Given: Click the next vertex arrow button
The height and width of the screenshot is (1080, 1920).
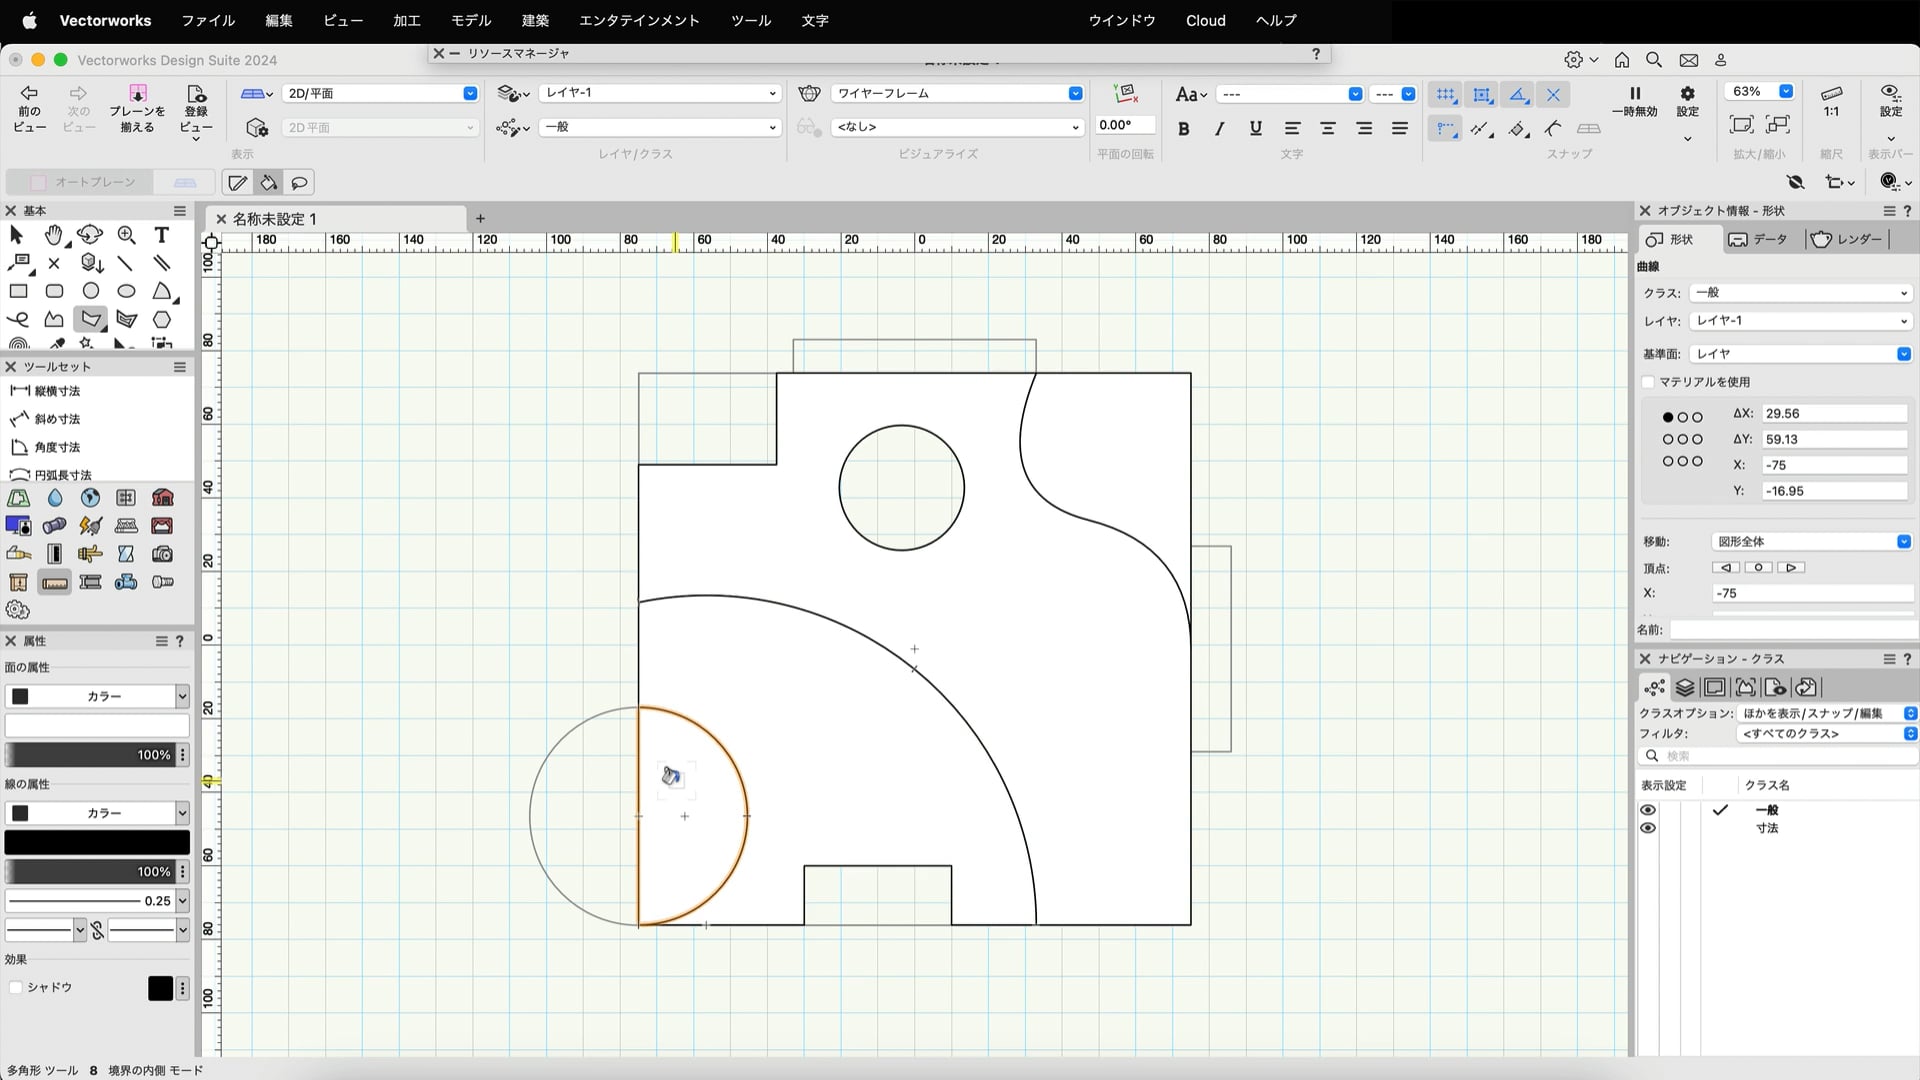Looking at the screenshot, I should point(1791,568).
